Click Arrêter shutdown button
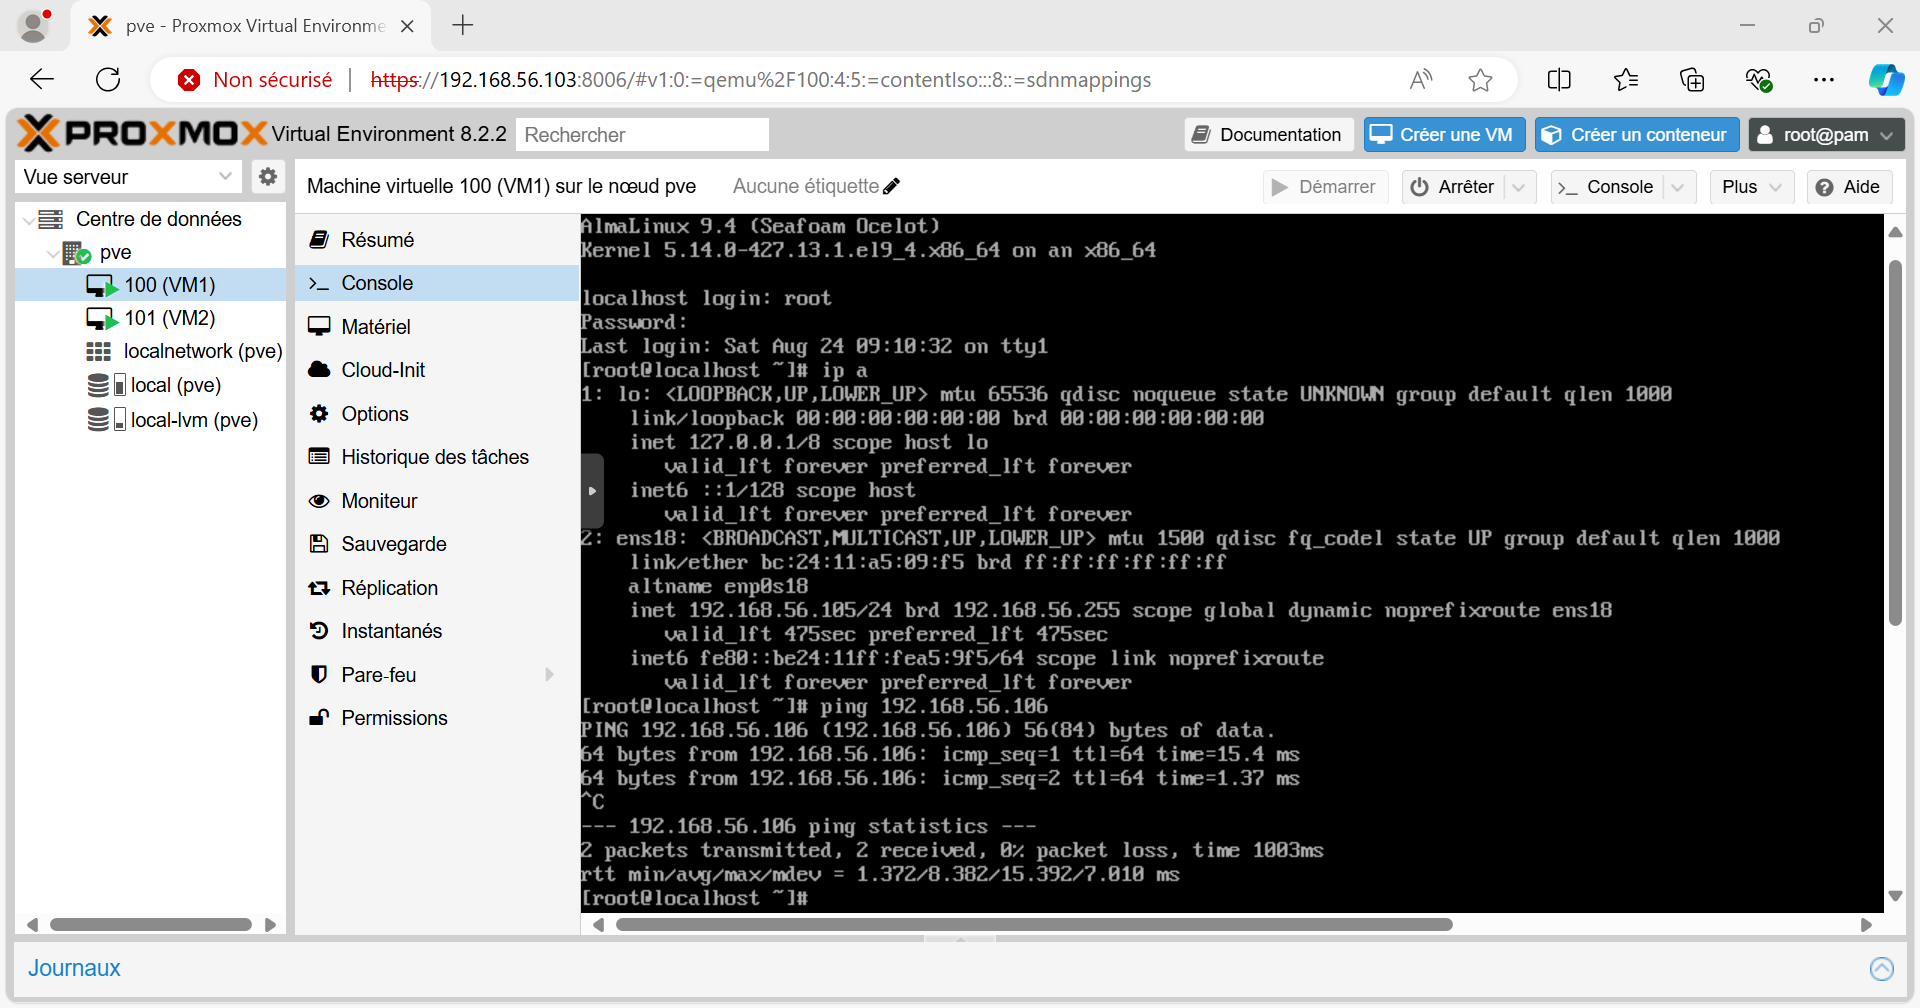The width and height of the screenshot is (1920, 1008). [1453, 187]
